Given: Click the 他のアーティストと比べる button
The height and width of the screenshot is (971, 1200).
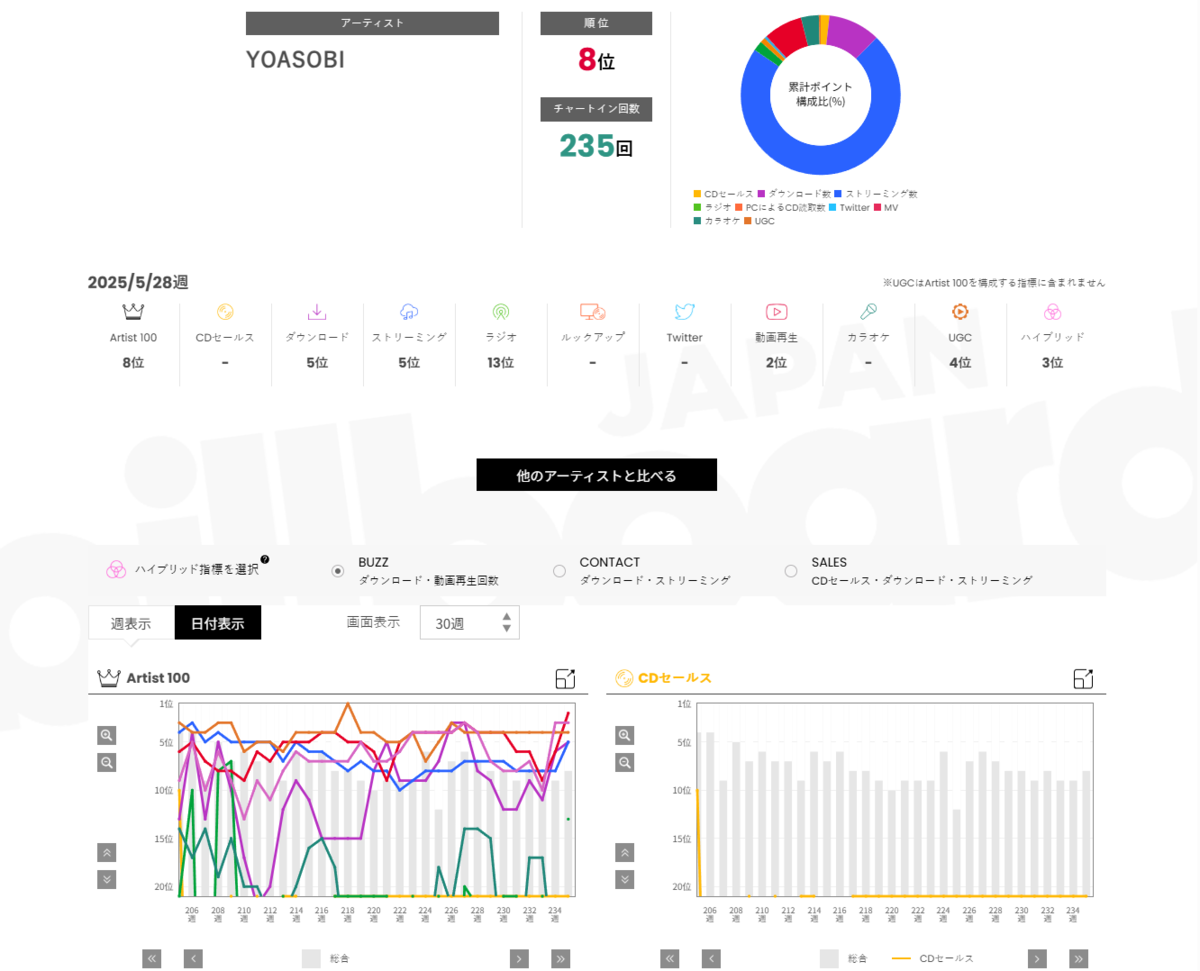Looking at the screenshot, I should (597, 476).
